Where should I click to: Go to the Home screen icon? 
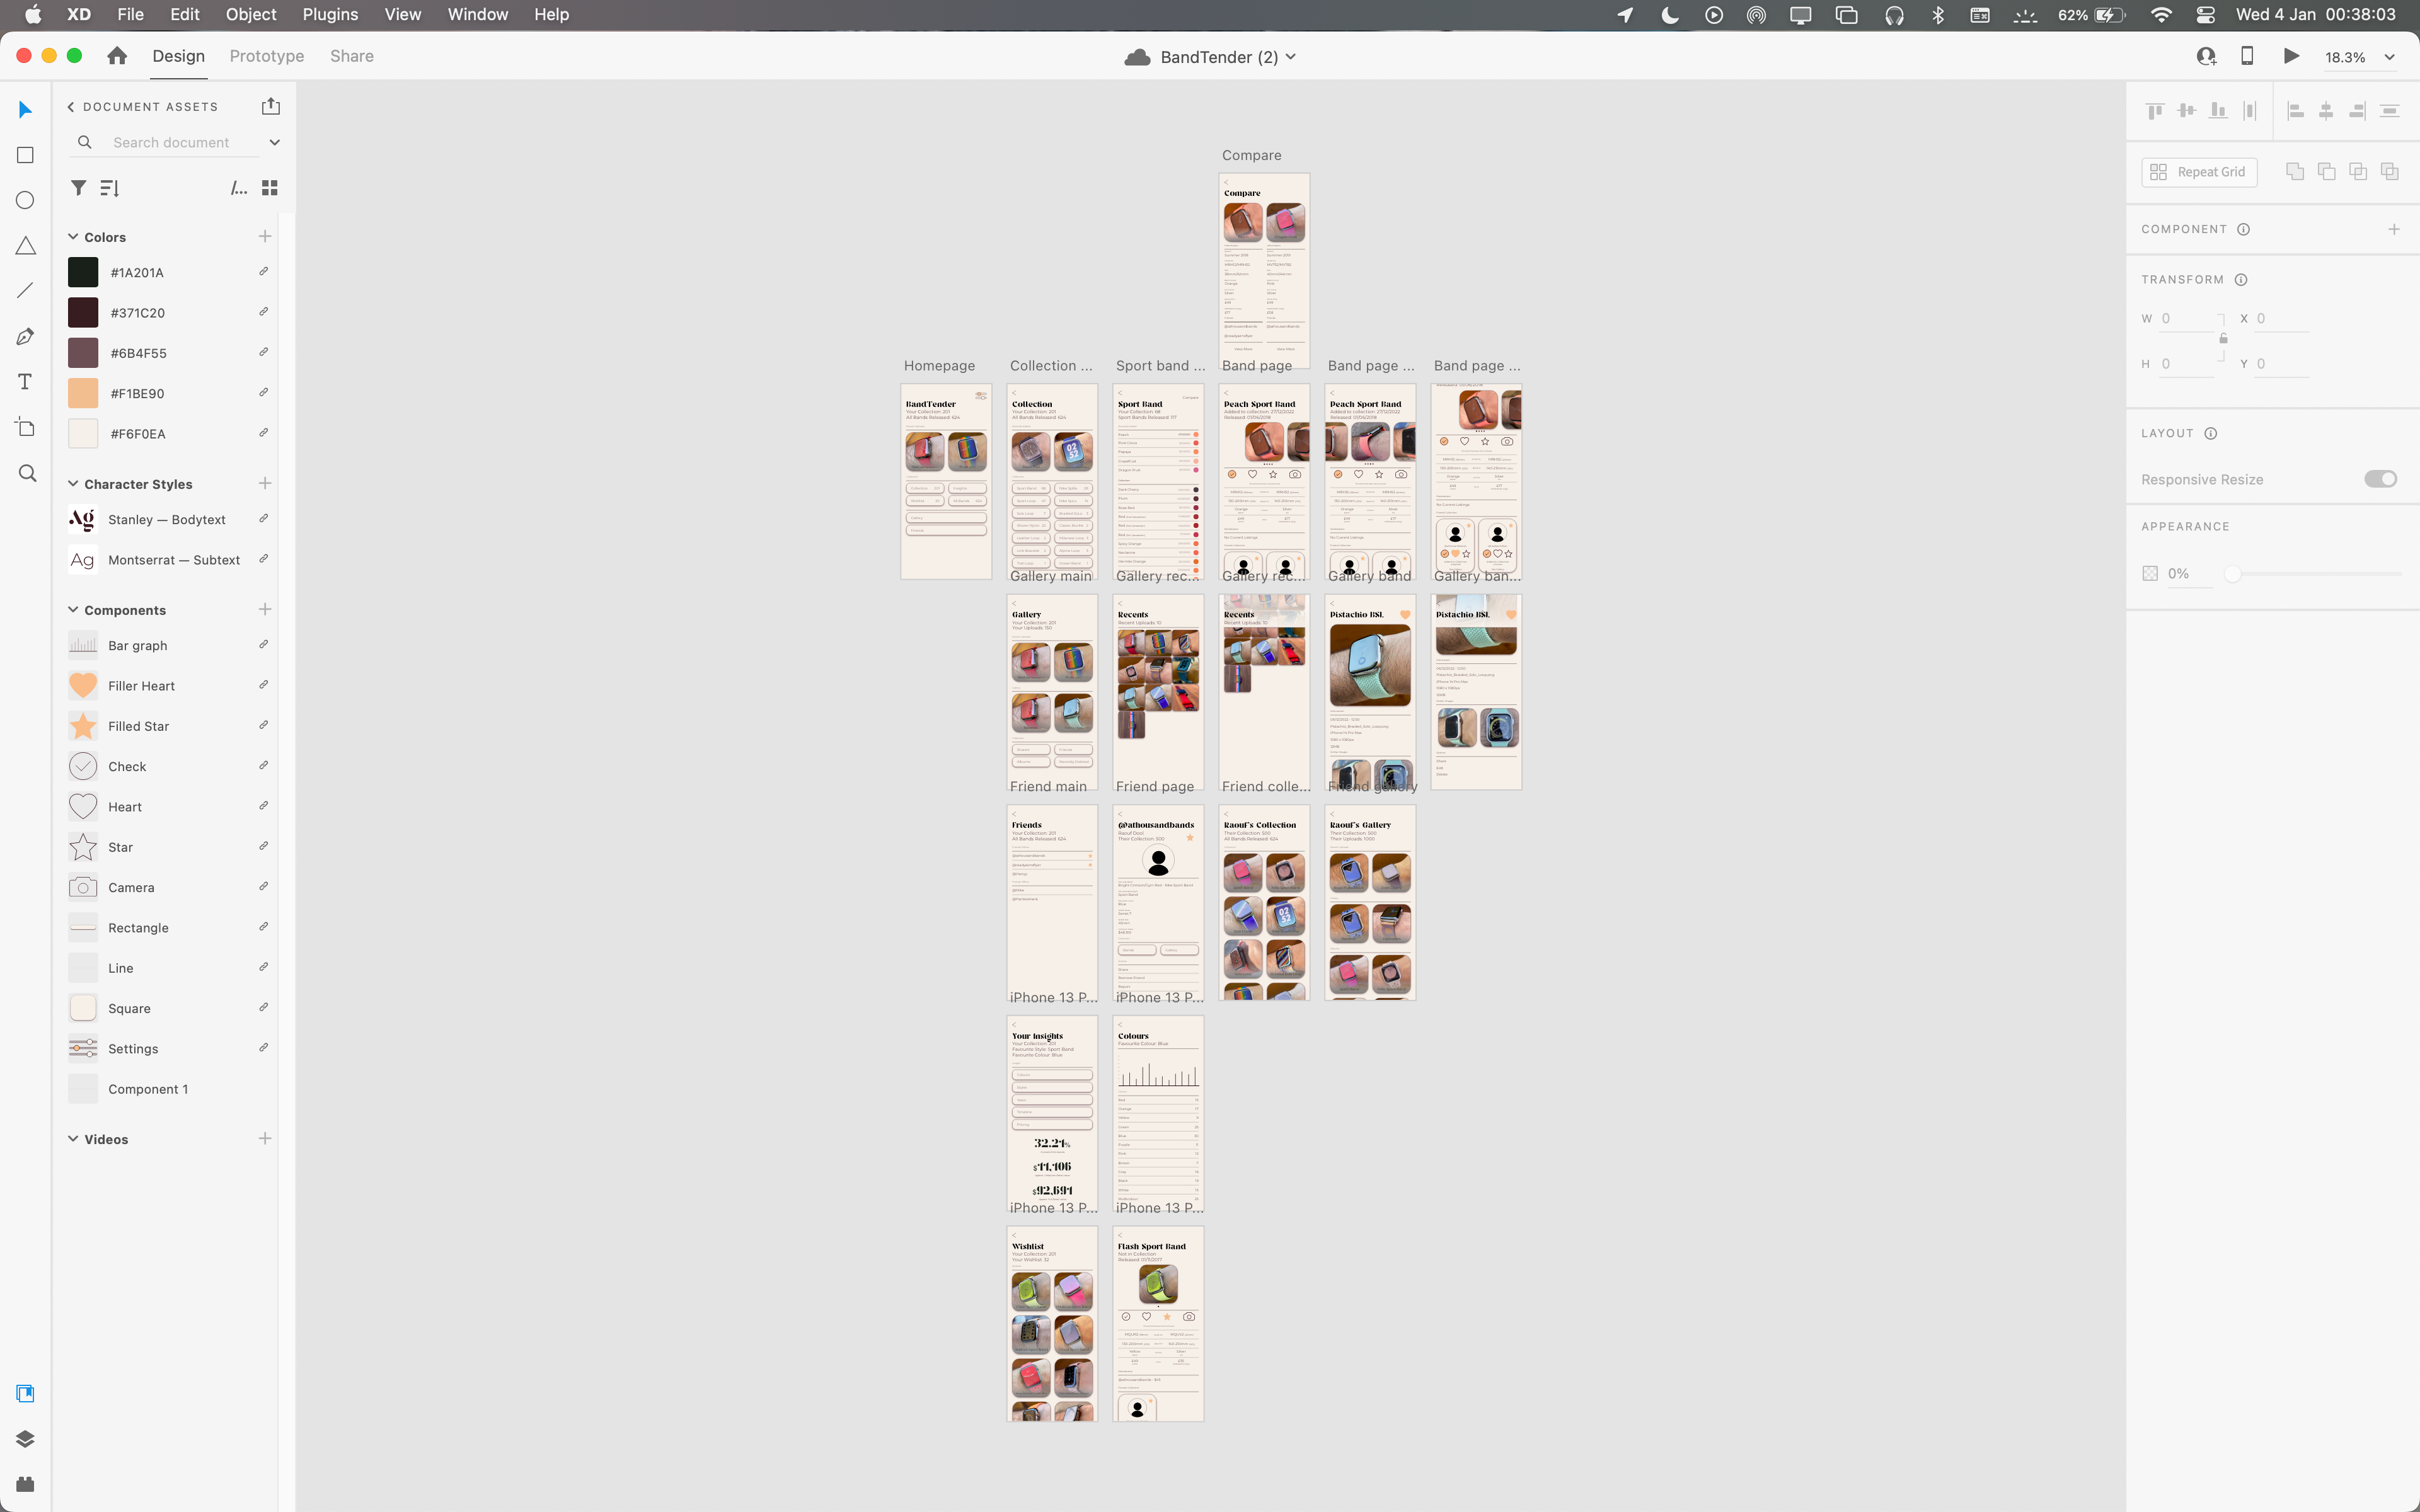pyautogui.click(x=117, y=56)
